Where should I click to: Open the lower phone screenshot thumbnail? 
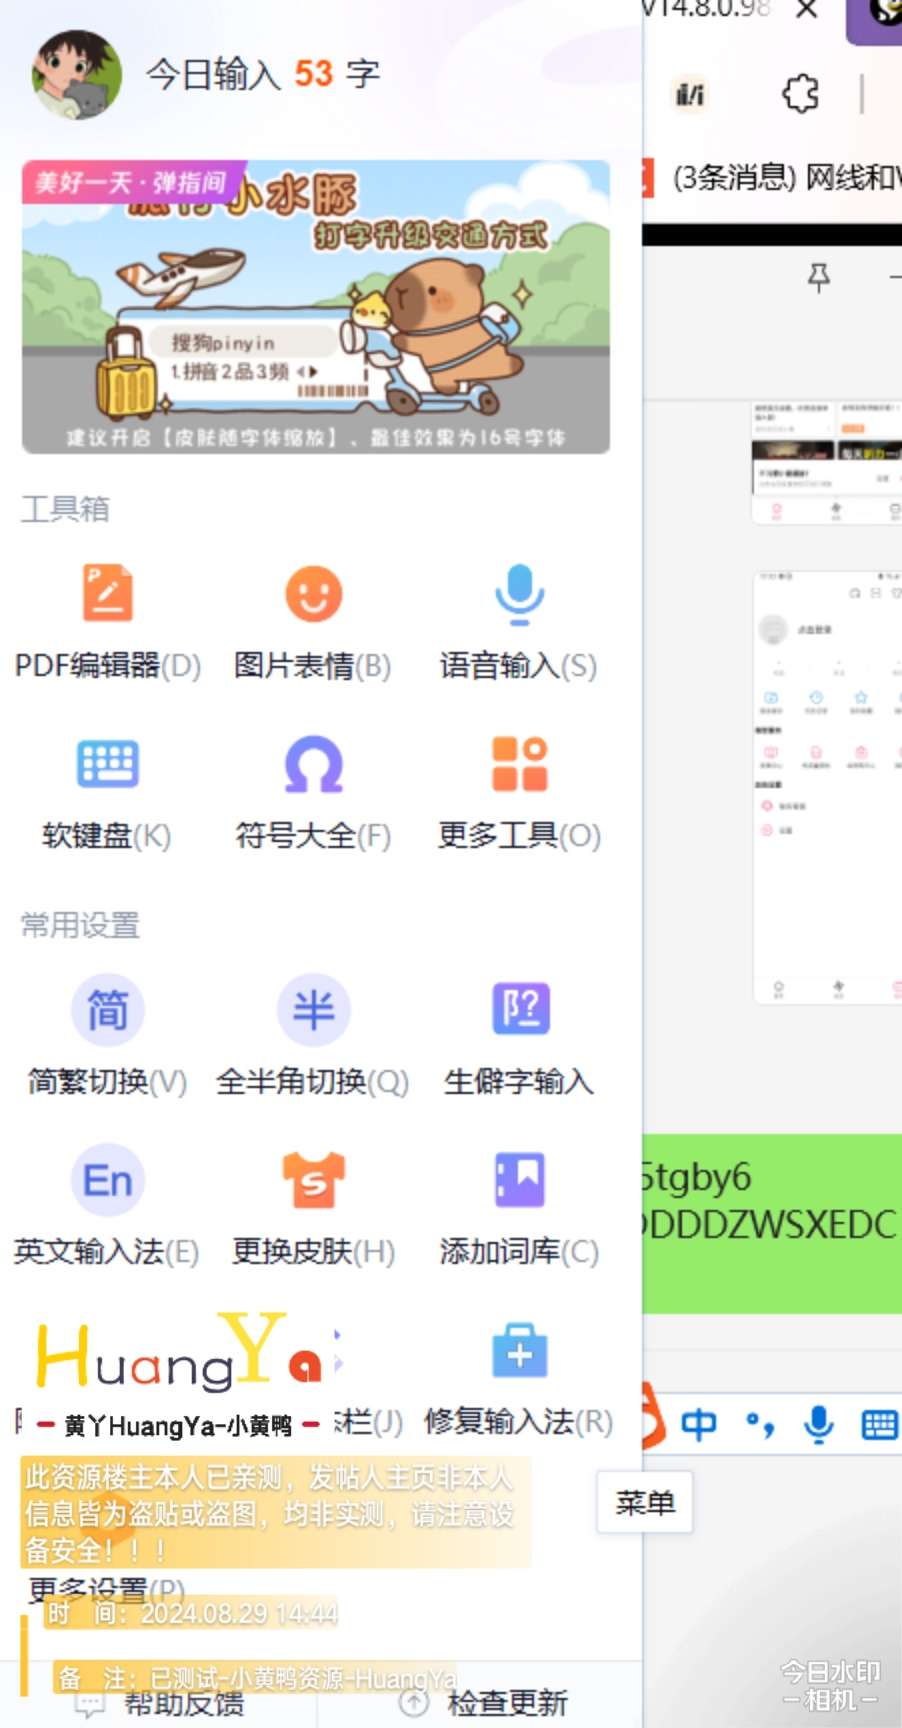[827, 787]
